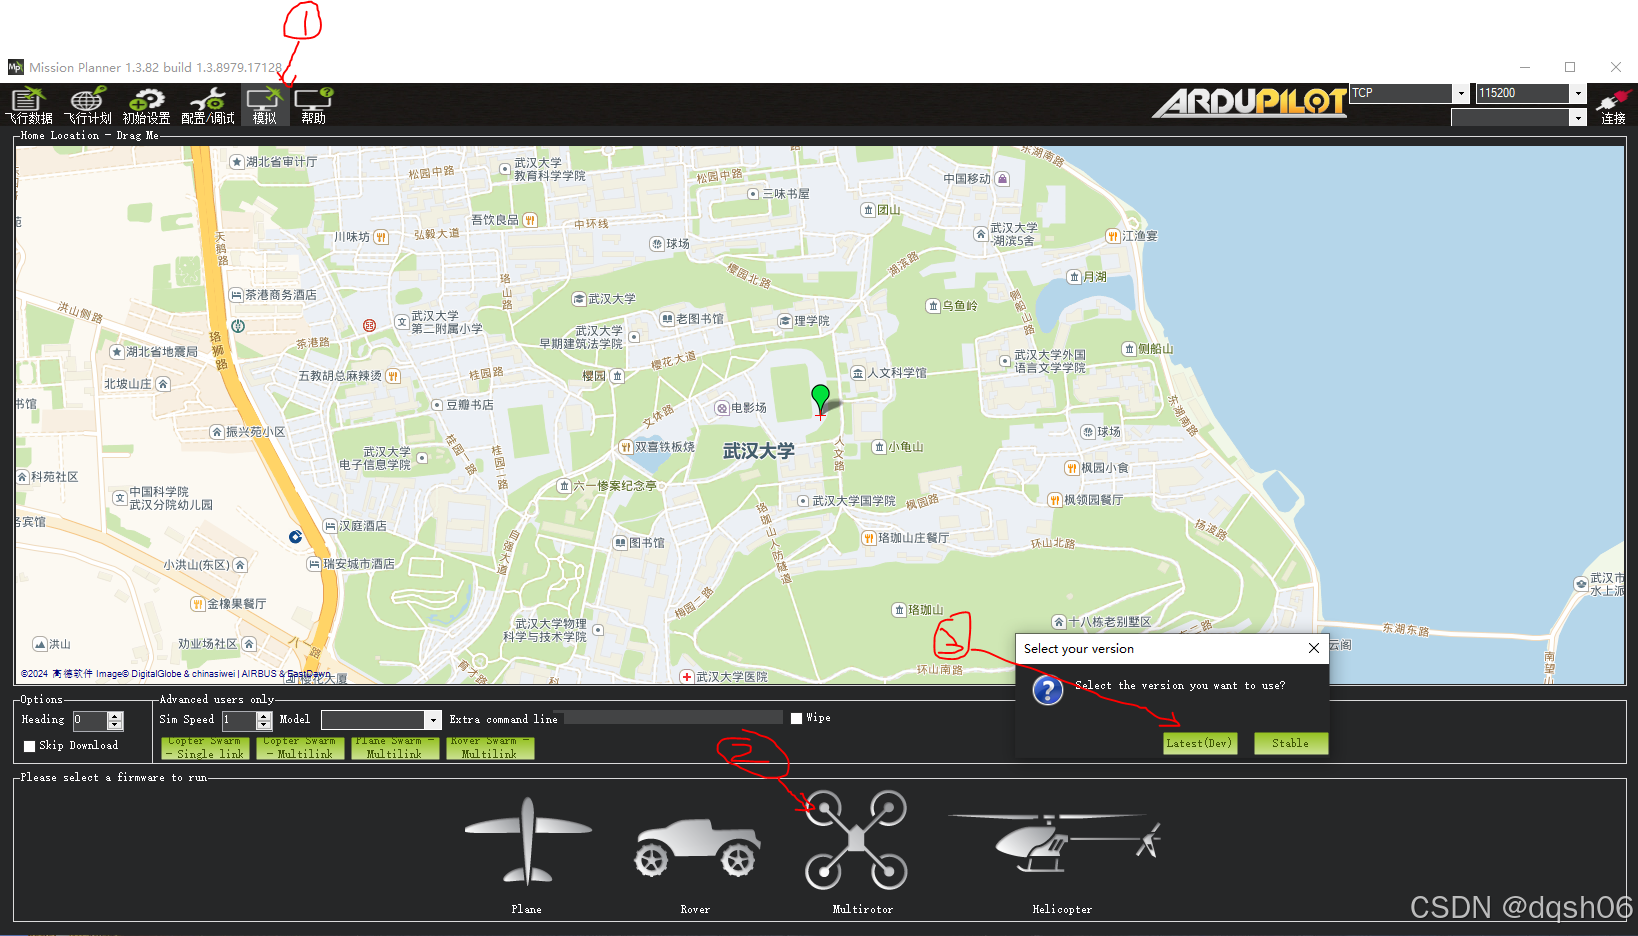Click the 连接 connect plug icon
This screenshot has height=936, width=1638.
click(x=1613, y=105)
